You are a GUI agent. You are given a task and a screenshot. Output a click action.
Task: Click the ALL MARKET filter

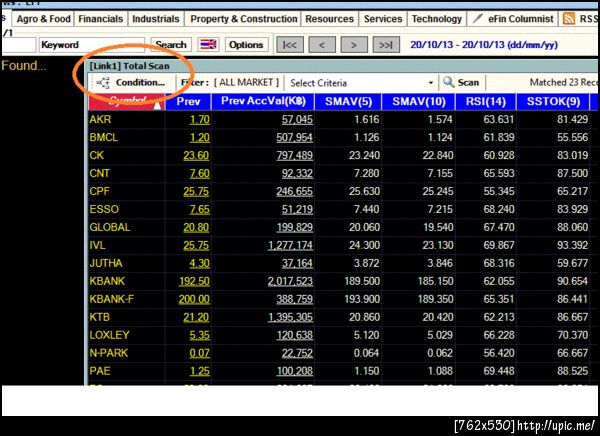(246, 83)
